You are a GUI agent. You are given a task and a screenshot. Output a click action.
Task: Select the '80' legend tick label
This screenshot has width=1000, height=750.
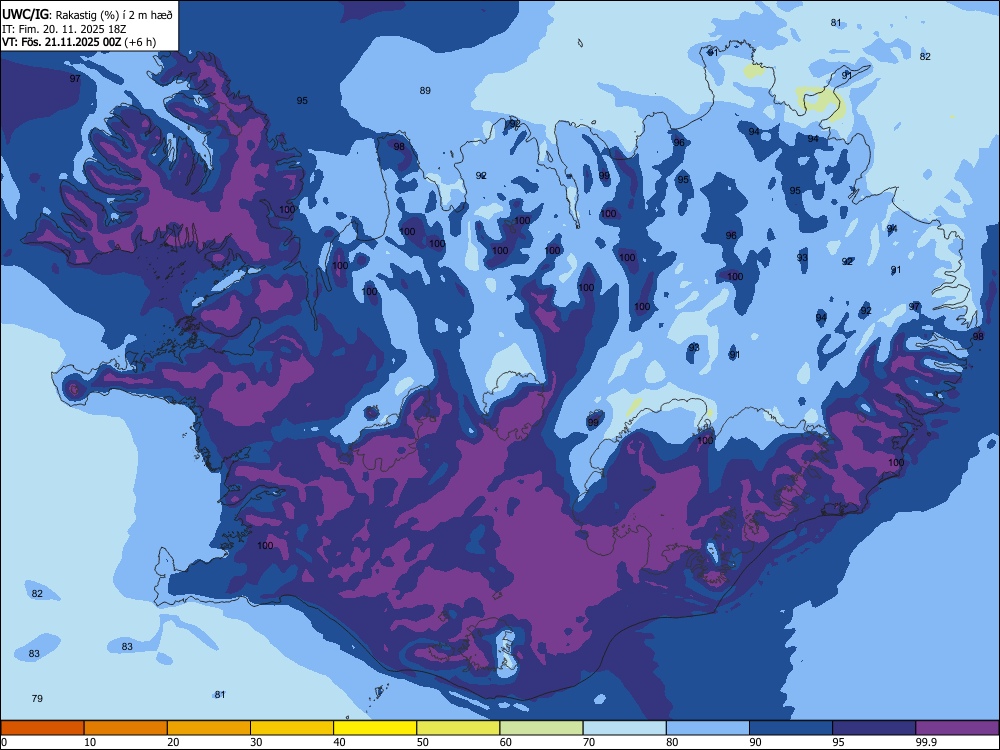click(x=672, y=742)
